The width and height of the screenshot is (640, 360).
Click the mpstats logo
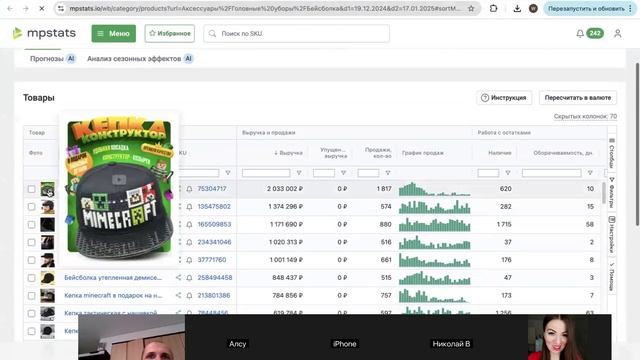click(44, 33)
